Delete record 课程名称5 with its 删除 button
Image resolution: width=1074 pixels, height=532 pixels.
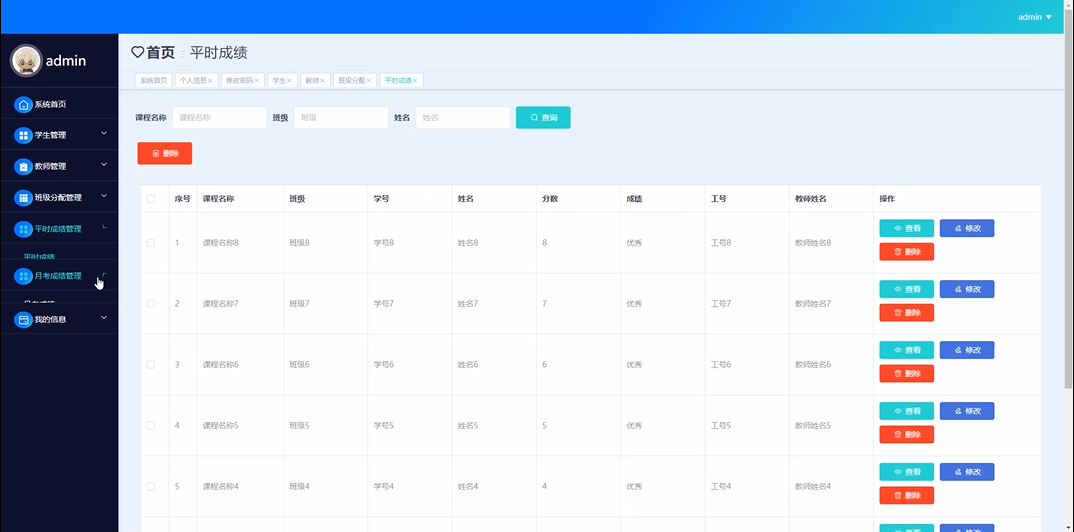(x=906, y=434)
